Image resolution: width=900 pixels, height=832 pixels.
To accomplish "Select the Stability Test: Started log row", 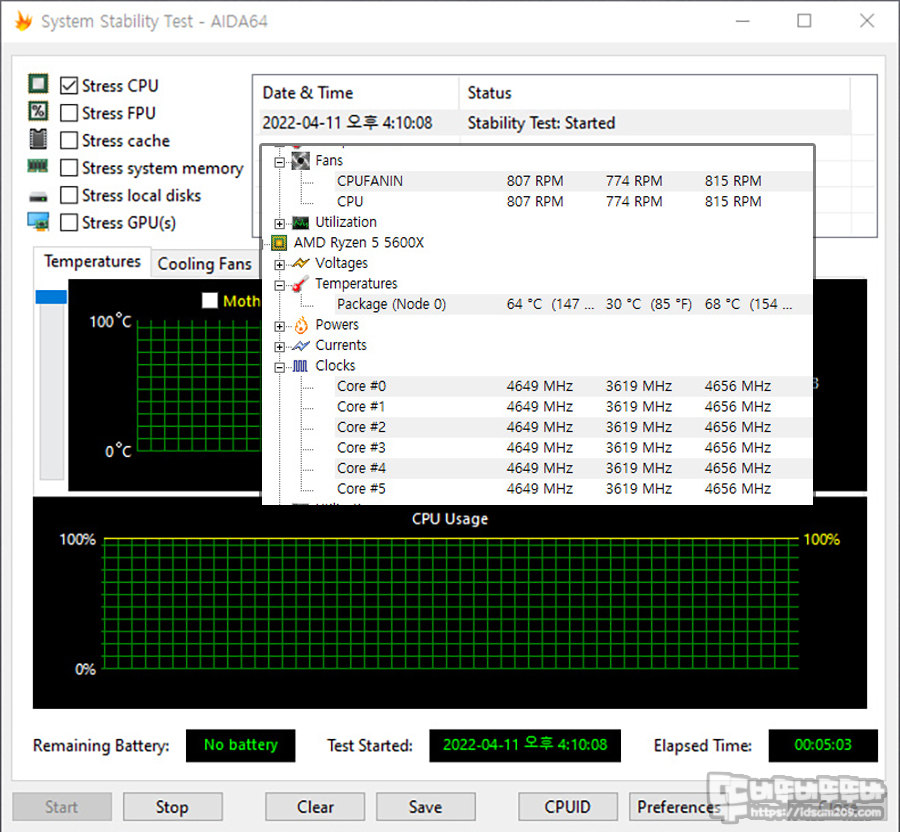I will click(554, 123).
